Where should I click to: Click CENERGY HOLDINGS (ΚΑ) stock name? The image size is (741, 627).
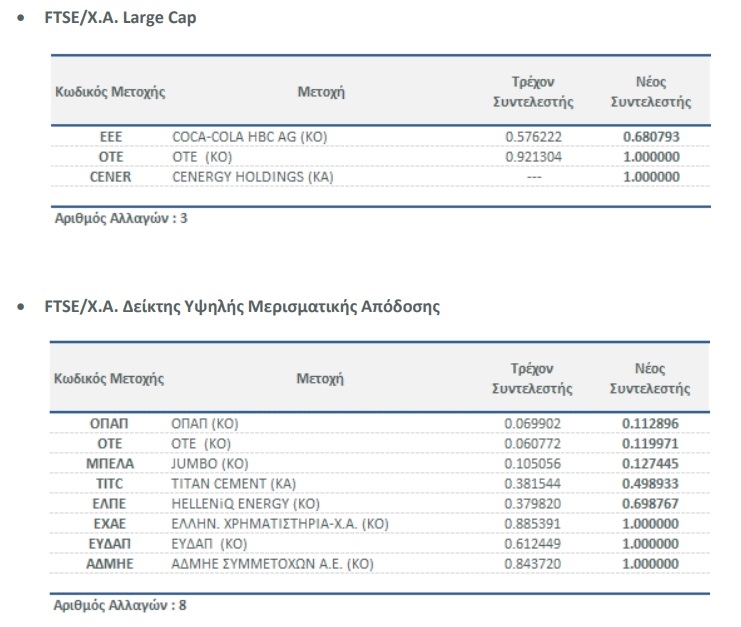tap(253, 176)
